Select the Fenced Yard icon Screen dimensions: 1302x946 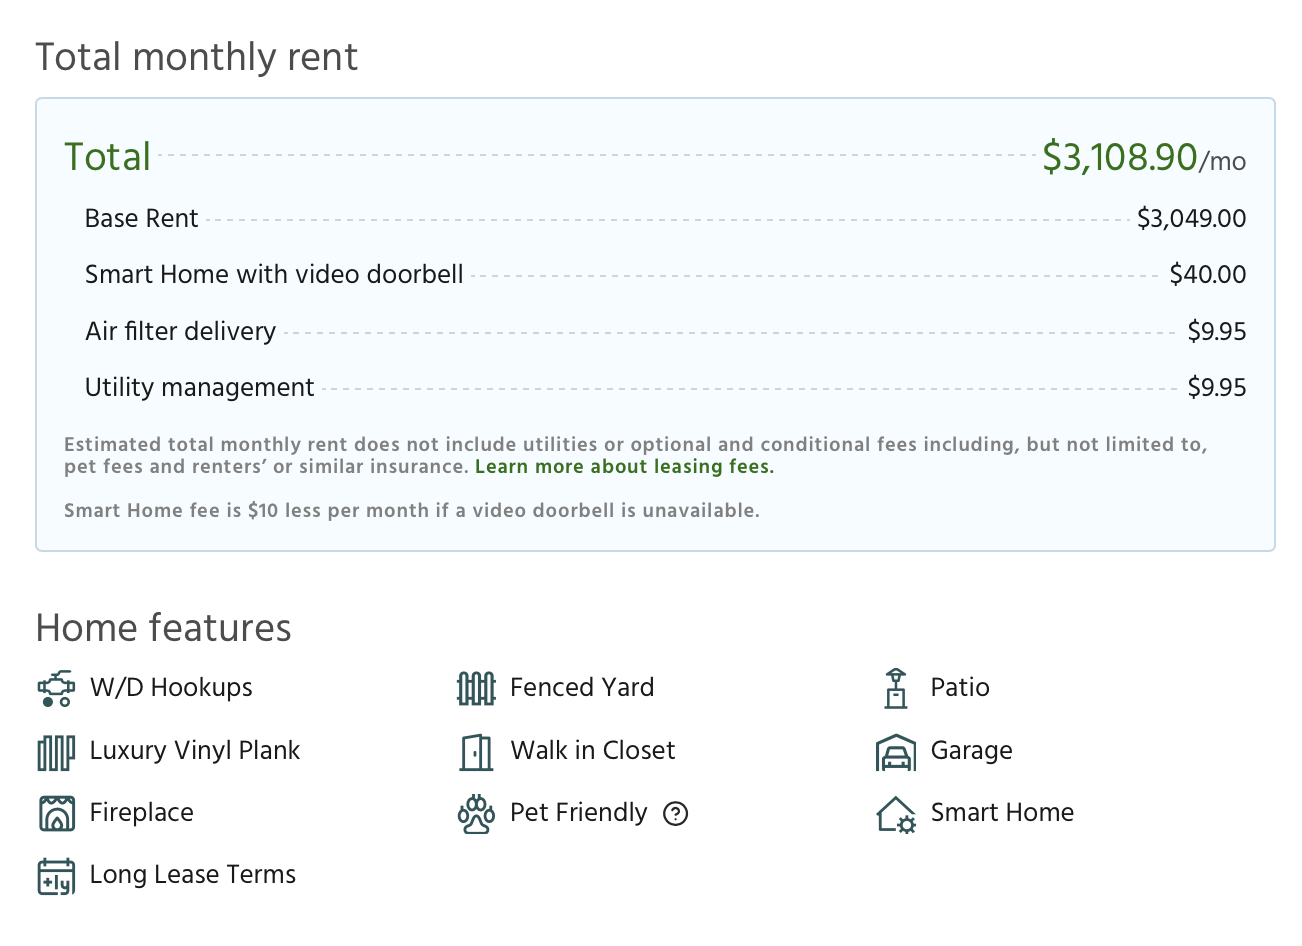tap(475, 688)
